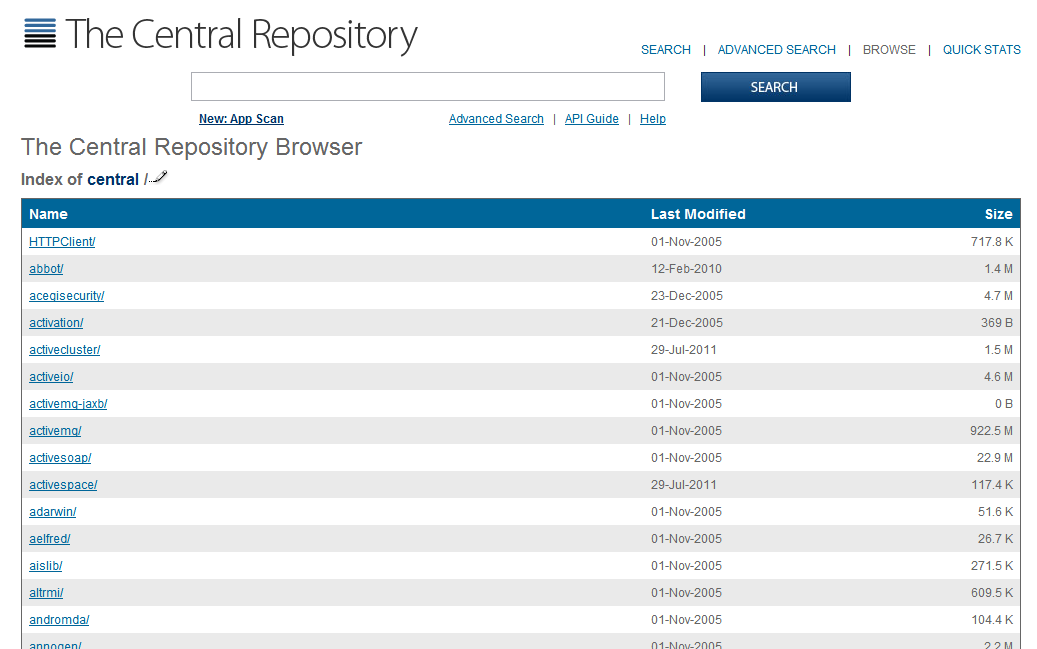Select the 12-Feb-2010 date for abbot
The width and height of the screenshot is (1037, 649).
(686, 269)
